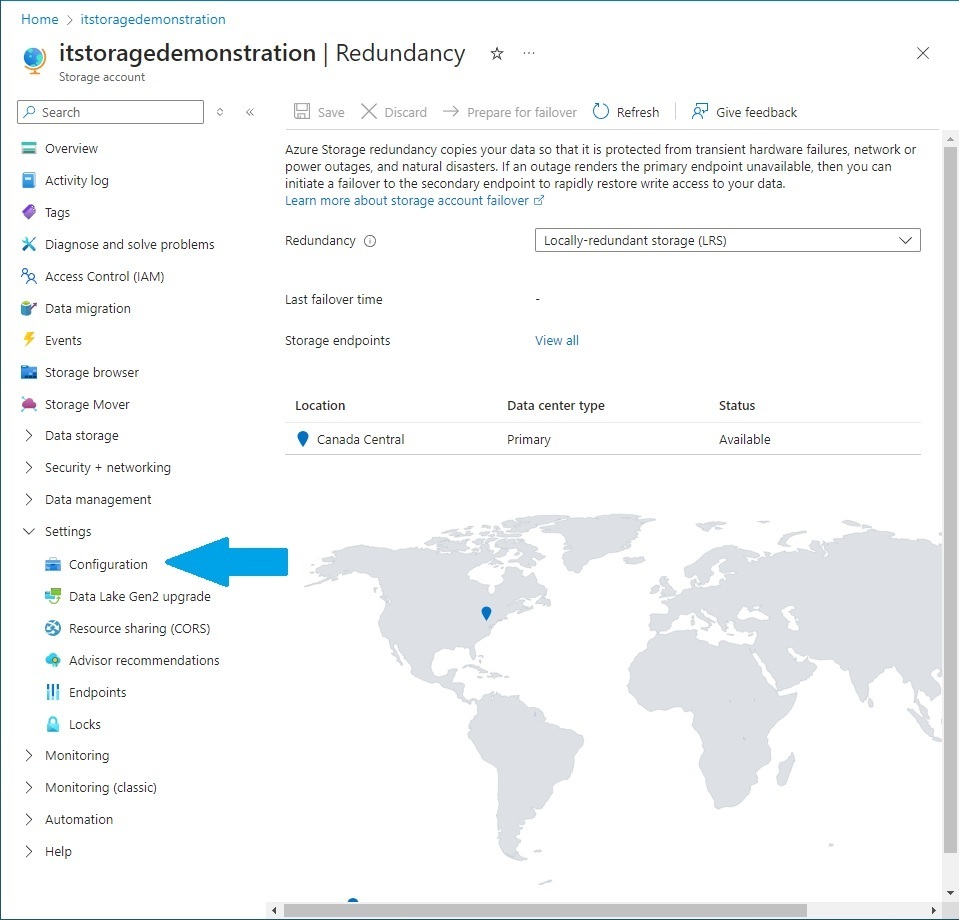Click the sidebar Search field
This screenshot has height=920, width=959.
[111, 112]
